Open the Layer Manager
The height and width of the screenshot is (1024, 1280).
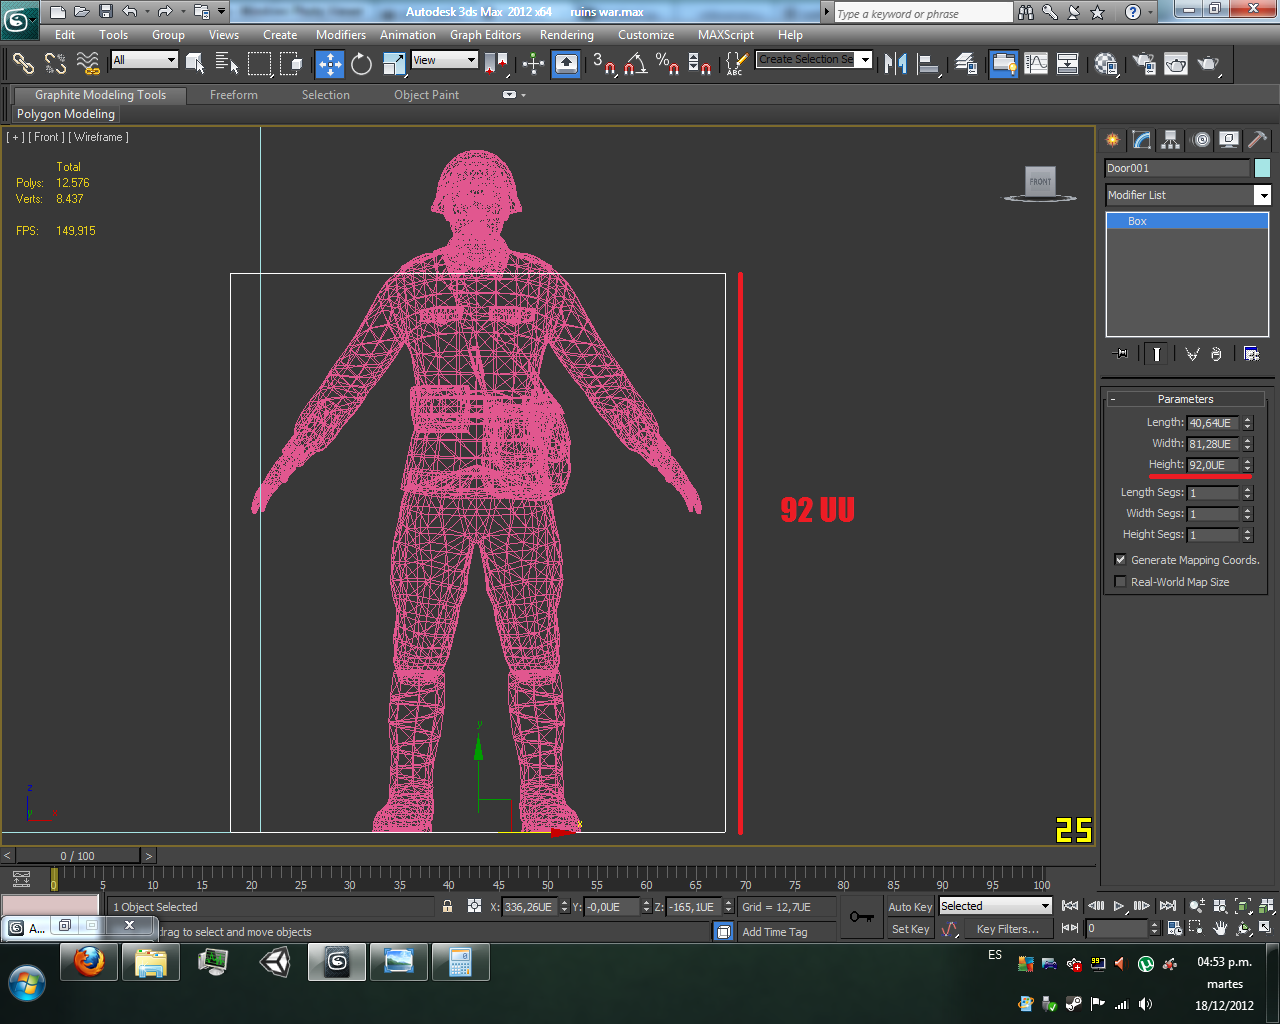pos(966,64)
